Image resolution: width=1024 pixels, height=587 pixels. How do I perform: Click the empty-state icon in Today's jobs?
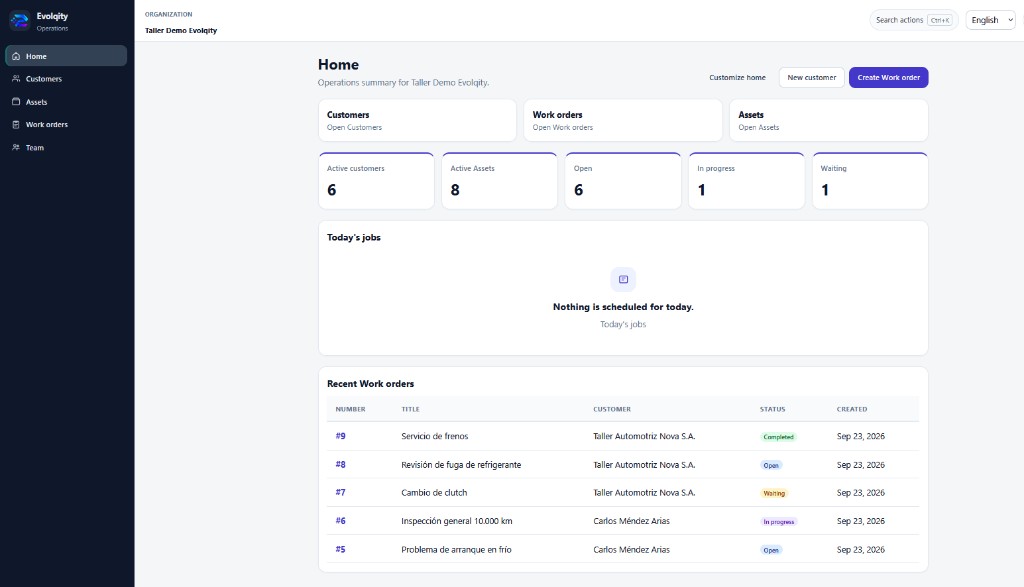tap(623, 279)
